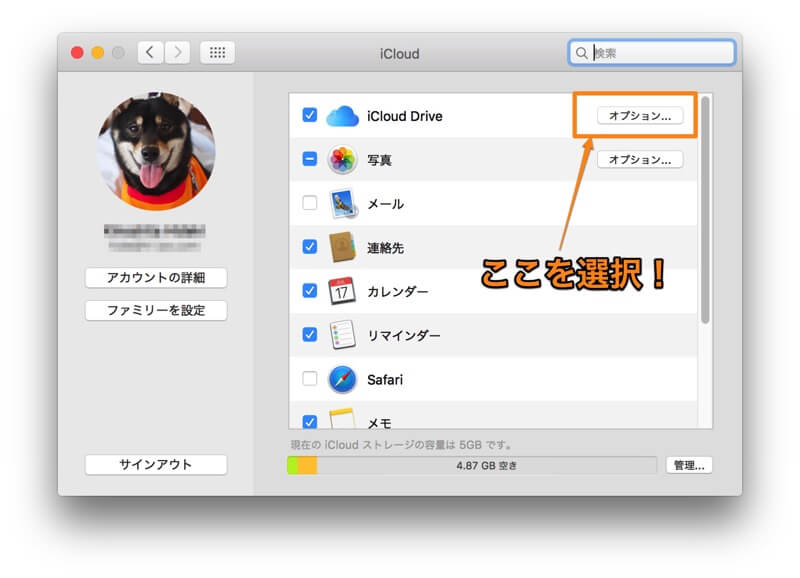Uncheck the 連絡先 checkbox

pos(309,246)
